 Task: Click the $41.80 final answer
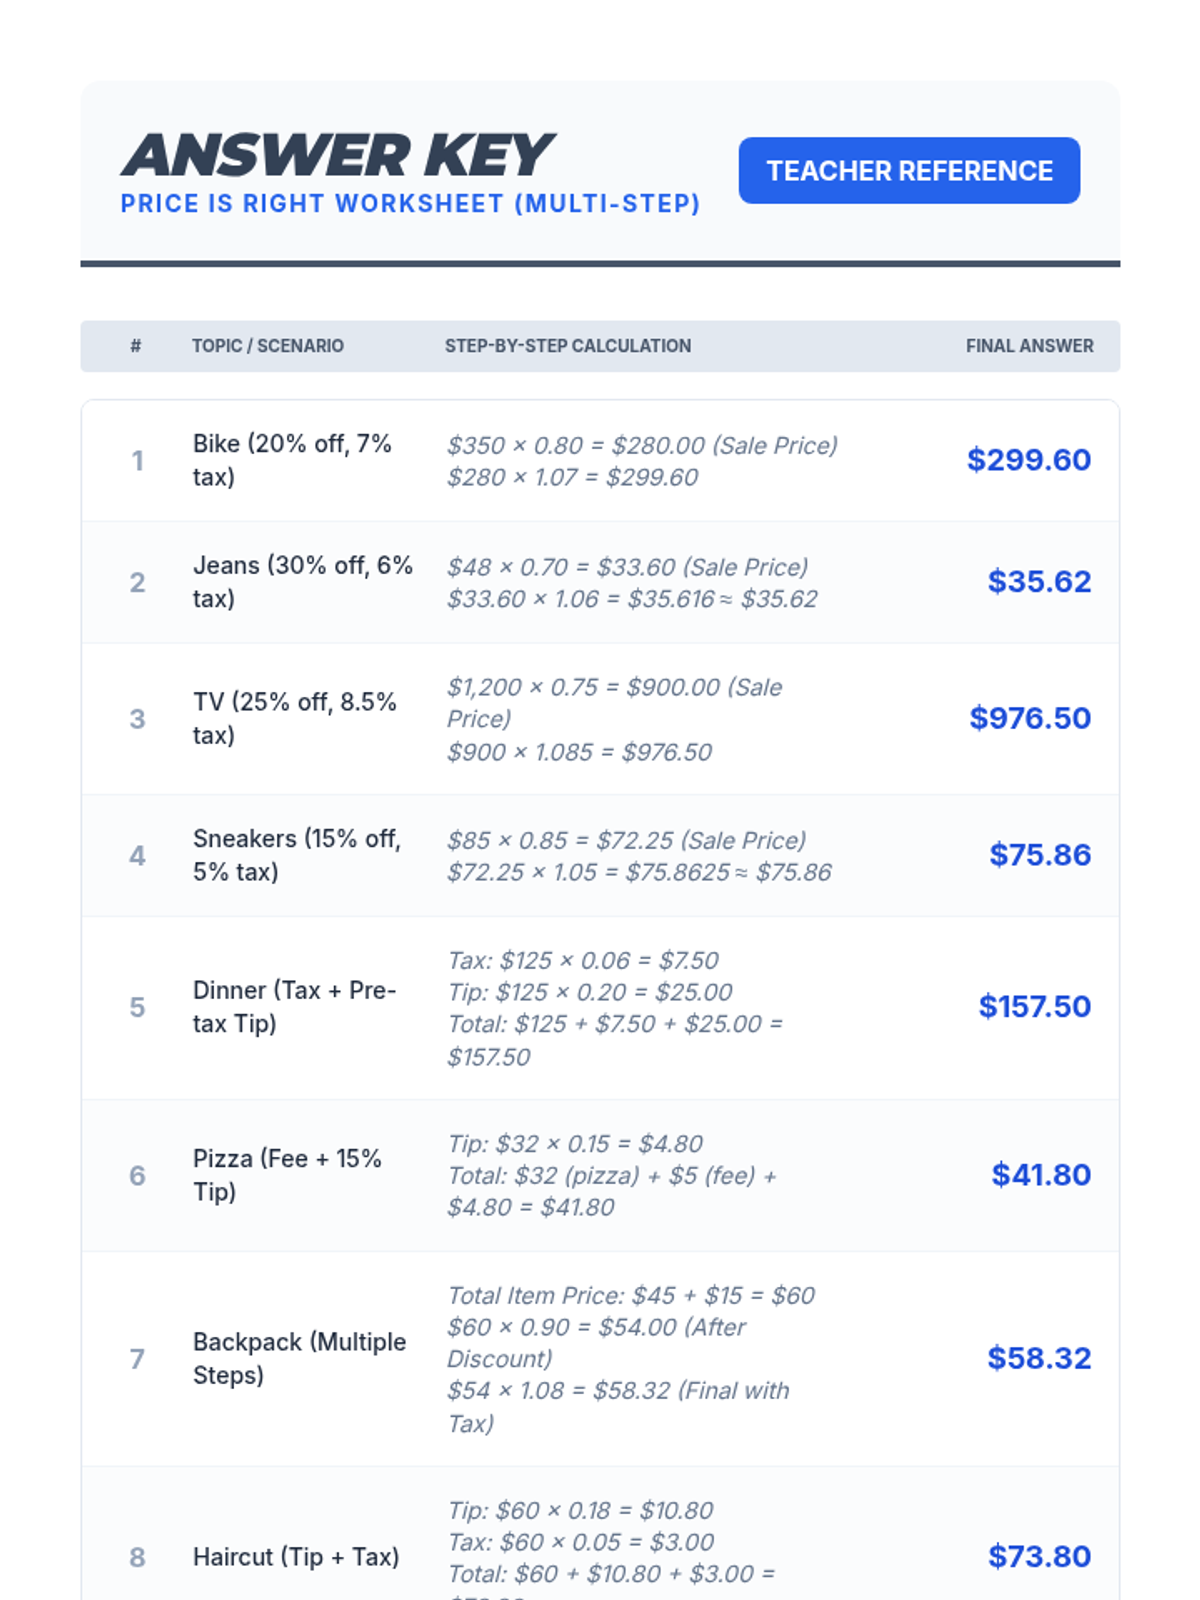tap(1040, 1175)
